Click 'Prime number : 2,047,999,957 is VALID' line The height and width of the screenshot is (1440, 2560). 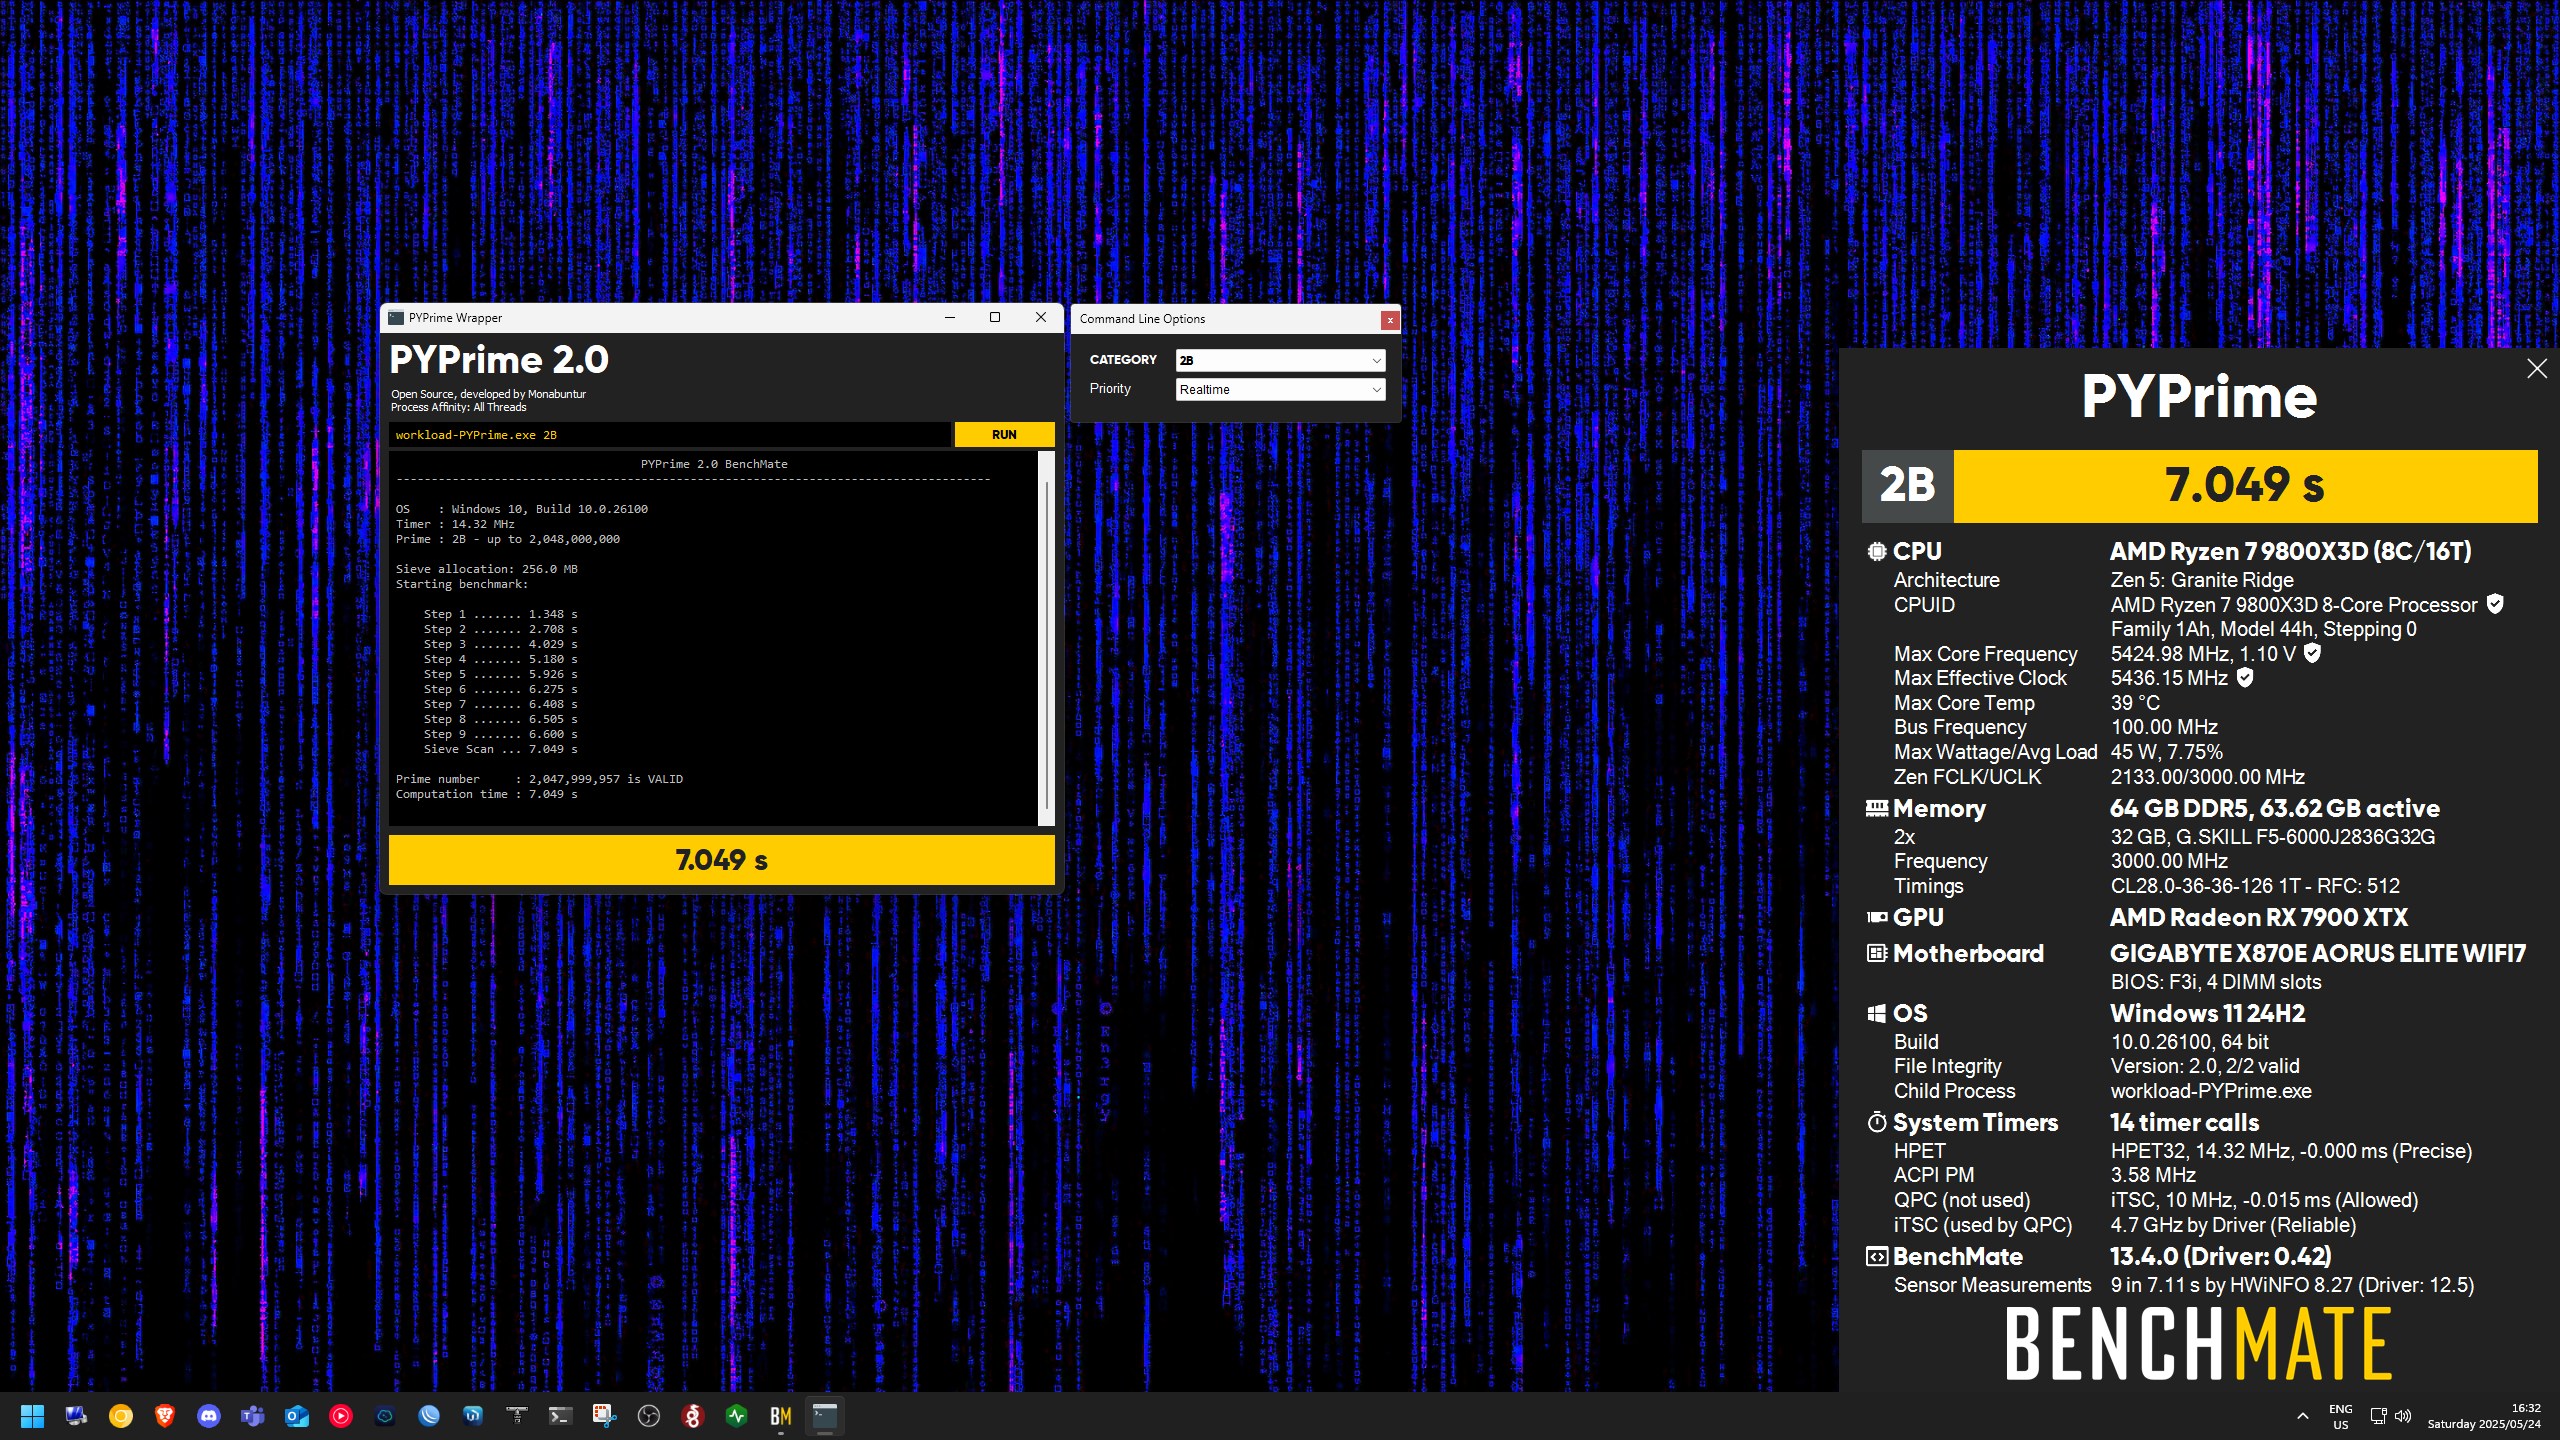pos(539,779)
